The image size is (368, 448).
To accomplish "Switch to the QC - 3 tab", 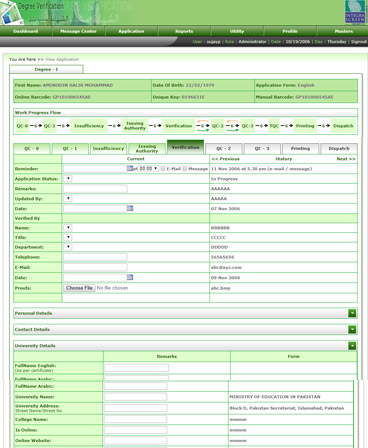I will coord(262,149).
